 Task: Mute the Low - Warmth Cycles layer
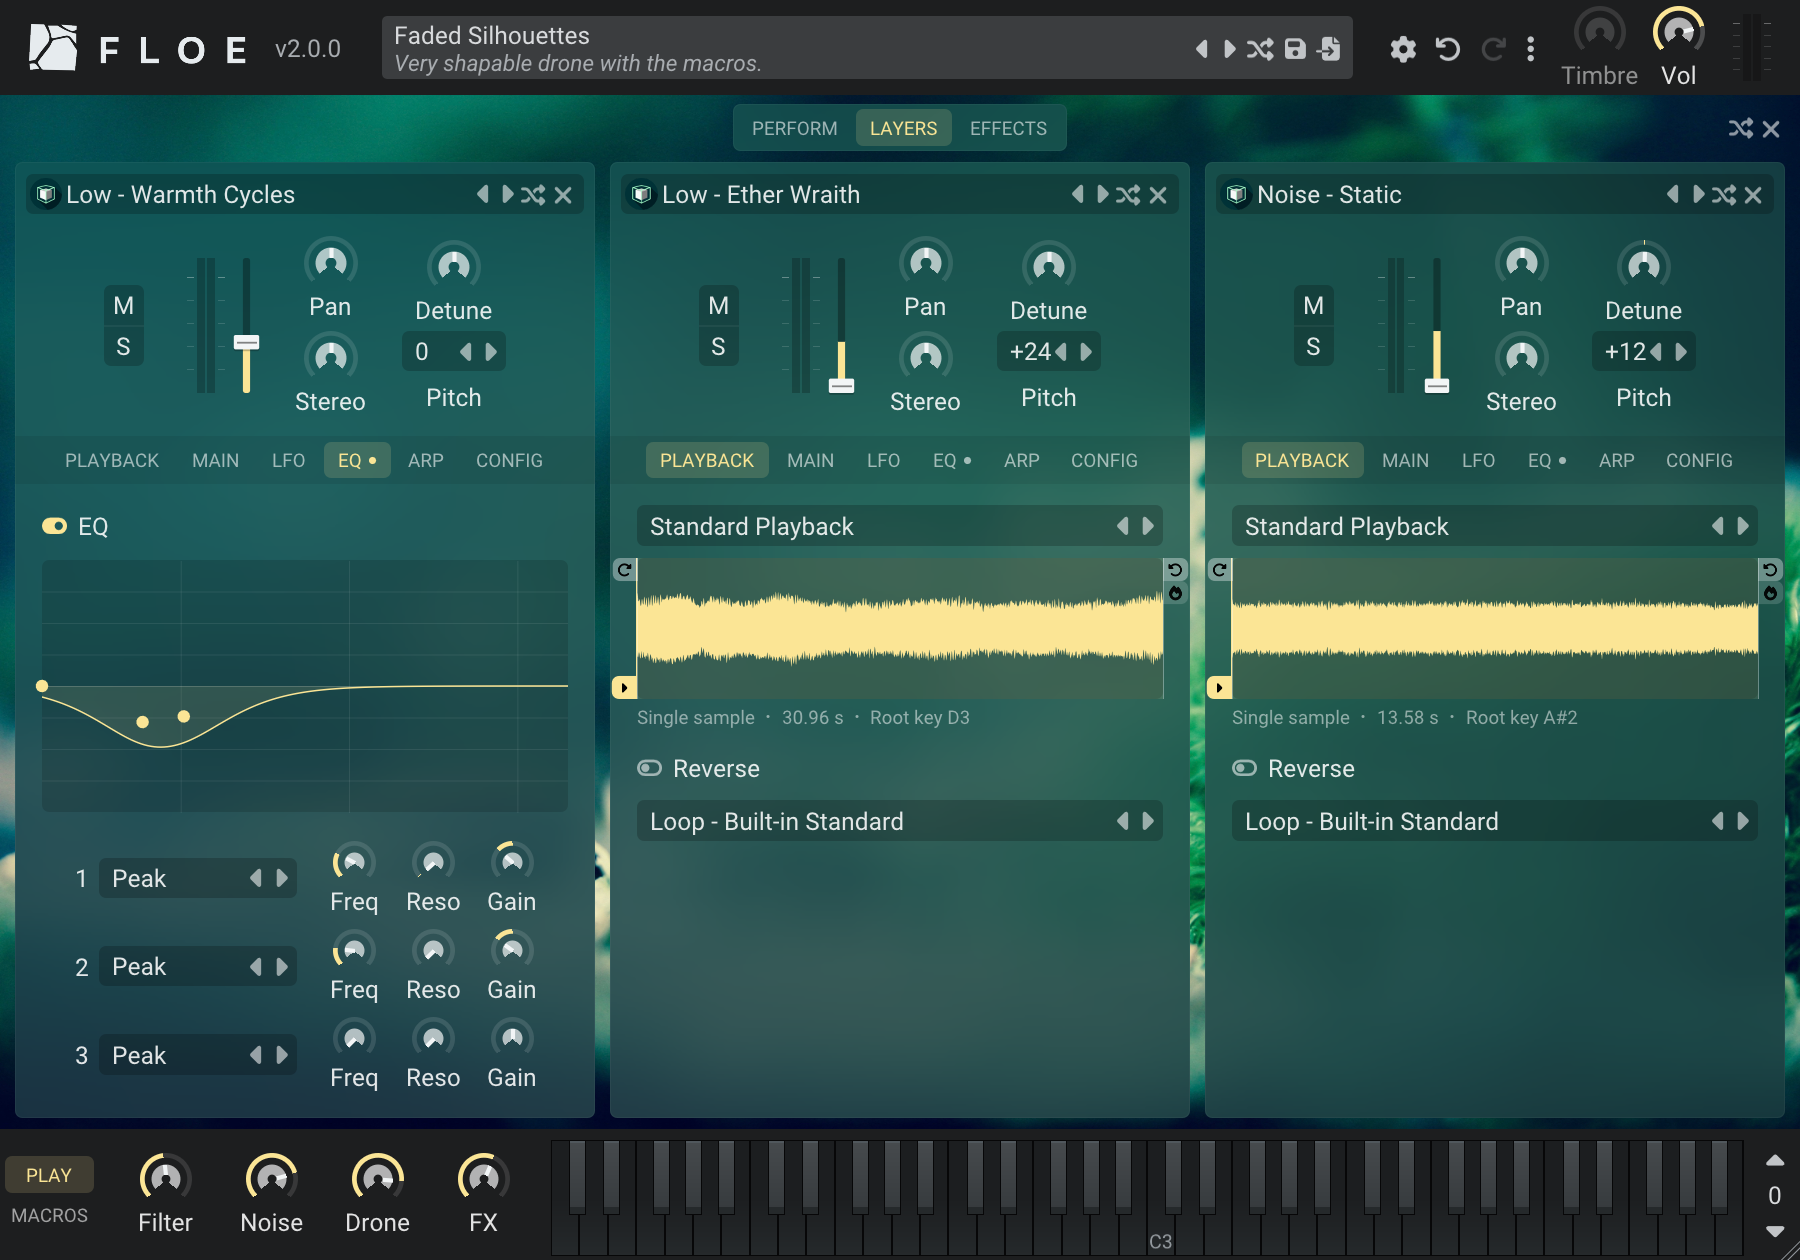[123, 306]
